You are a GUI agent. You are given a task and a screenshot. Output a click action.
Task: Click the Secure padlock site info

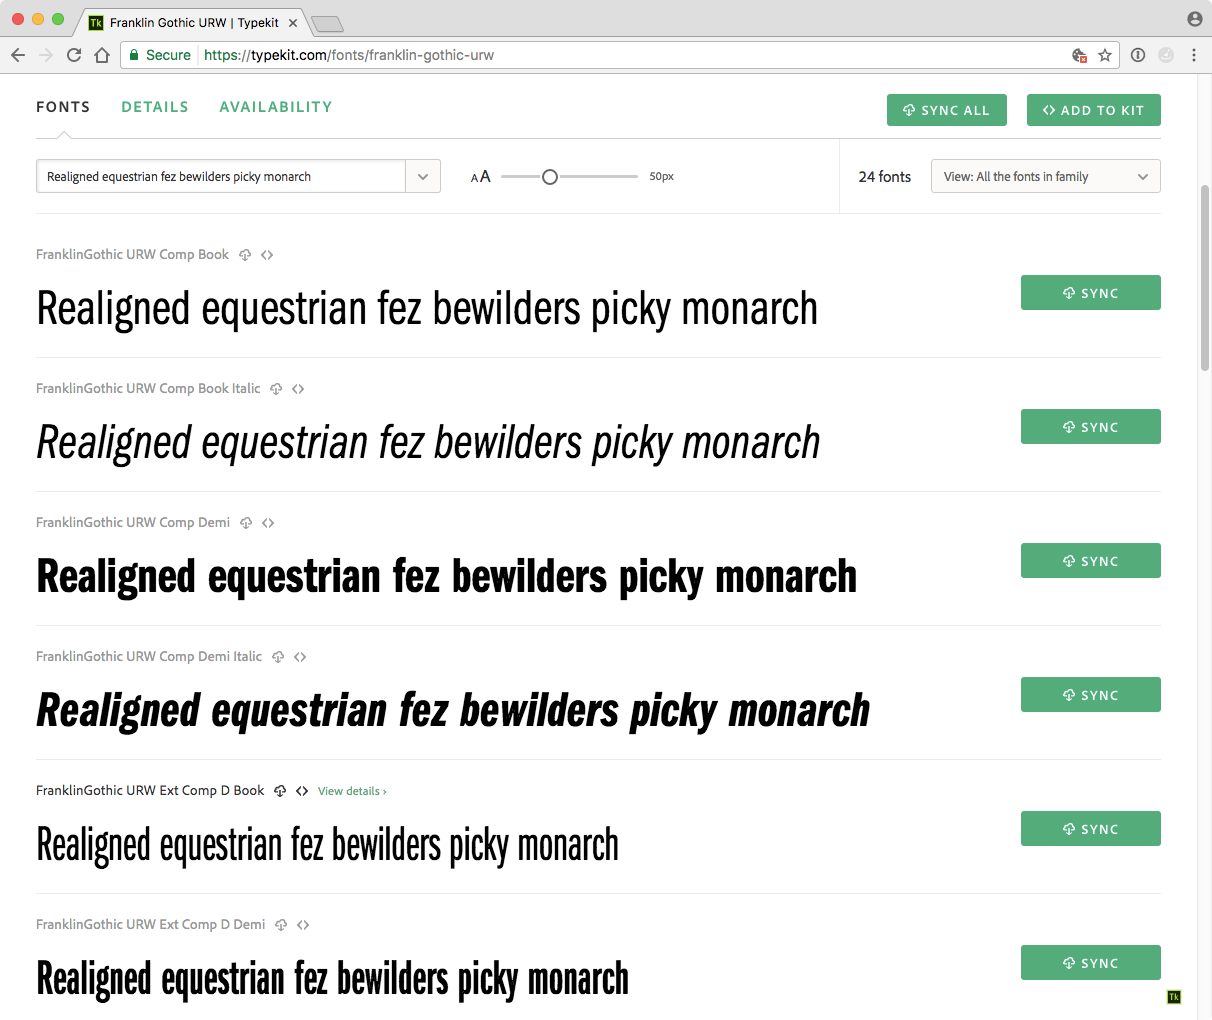pos(160,55)
